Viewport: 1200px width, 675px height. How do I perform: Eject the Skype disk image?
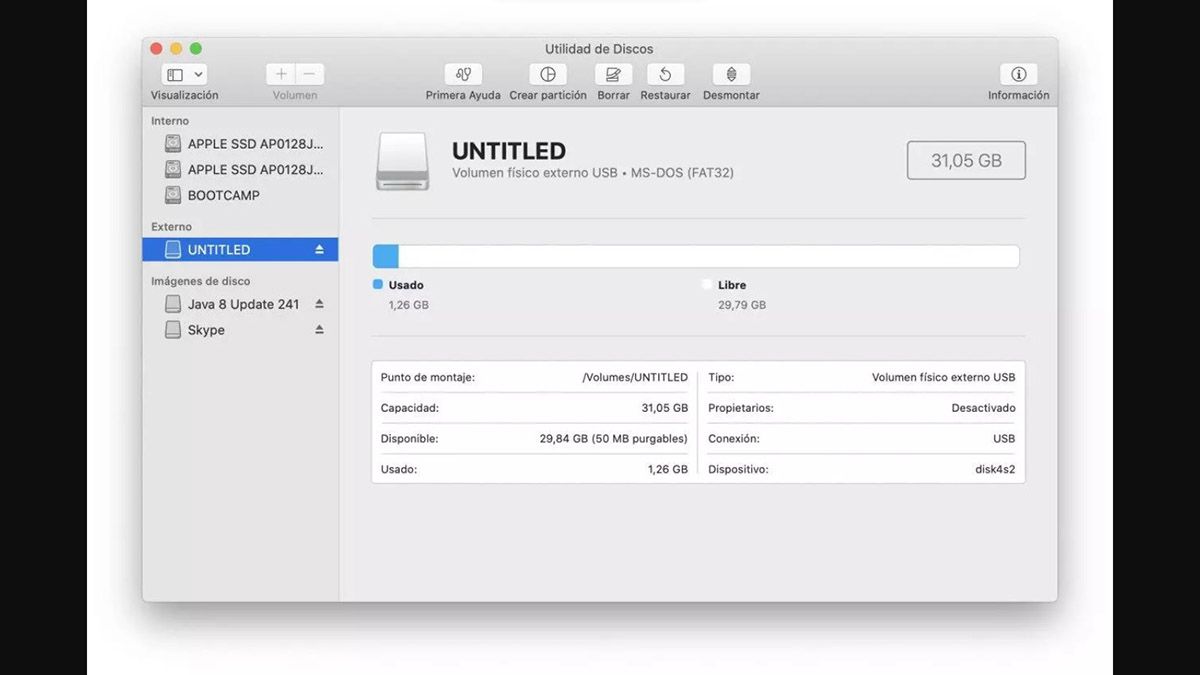coord(320,330)
